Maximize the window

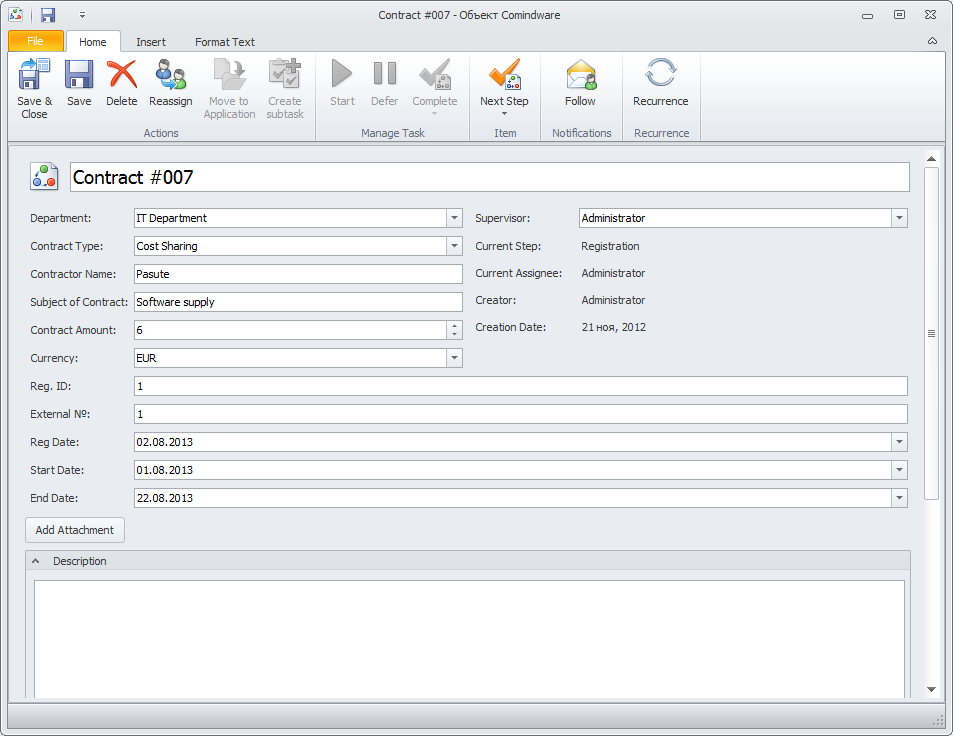pyautogui.click(x=899, y=15)
